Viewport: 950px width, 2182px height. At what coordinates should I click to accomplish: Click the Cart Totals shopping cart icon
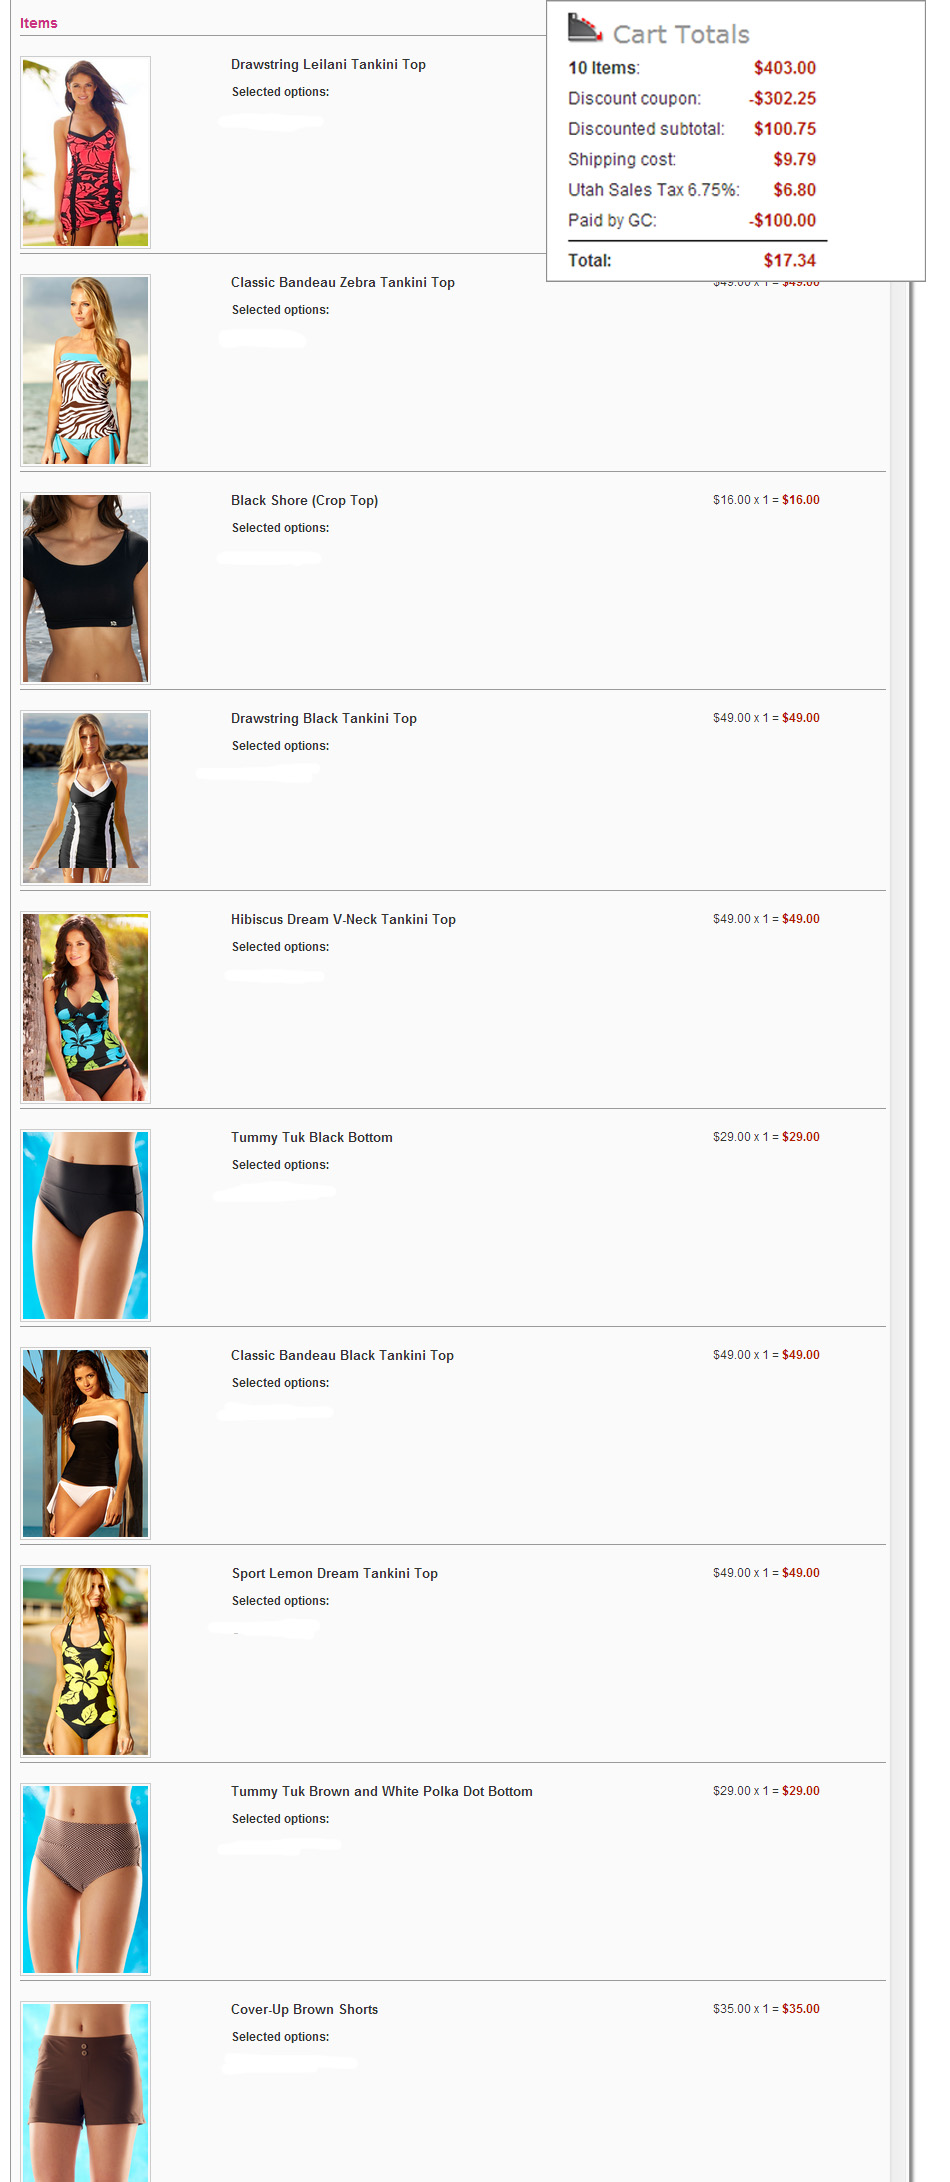click(585, 27)
